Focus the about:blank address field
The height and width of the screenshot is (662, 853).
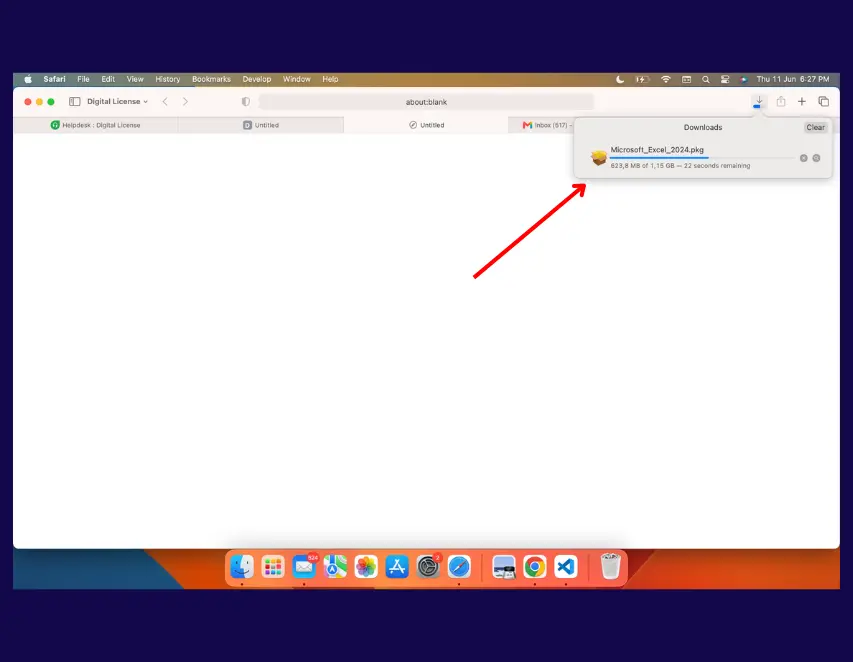(426, 102)
